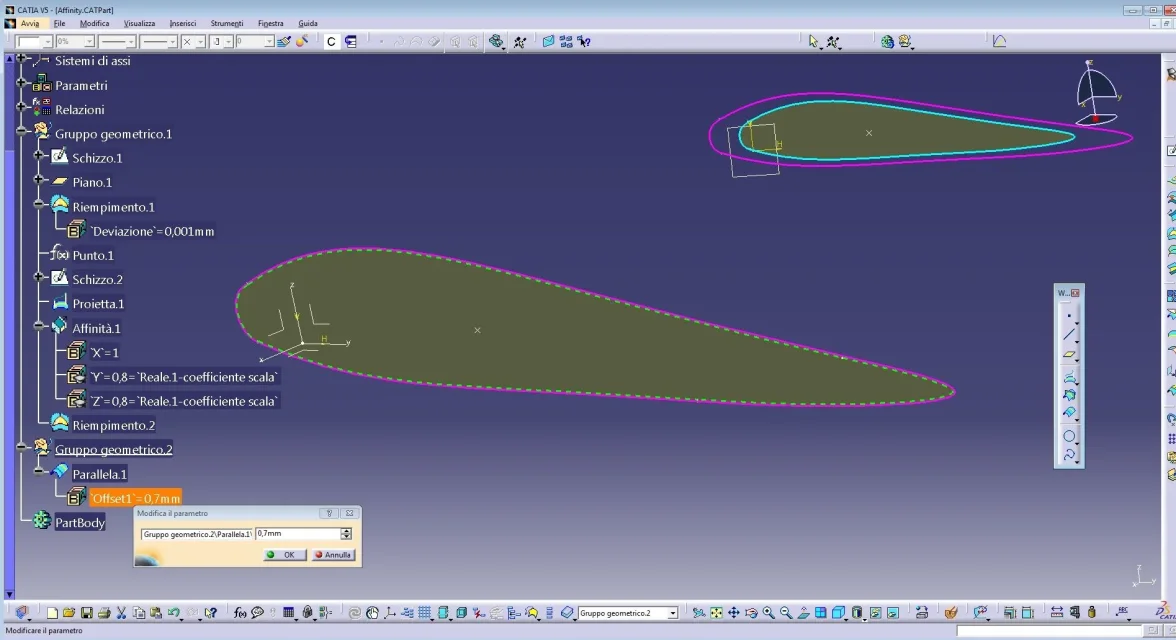
Task: Select the PartBody tree item
Action: click(x=80, y=522)
